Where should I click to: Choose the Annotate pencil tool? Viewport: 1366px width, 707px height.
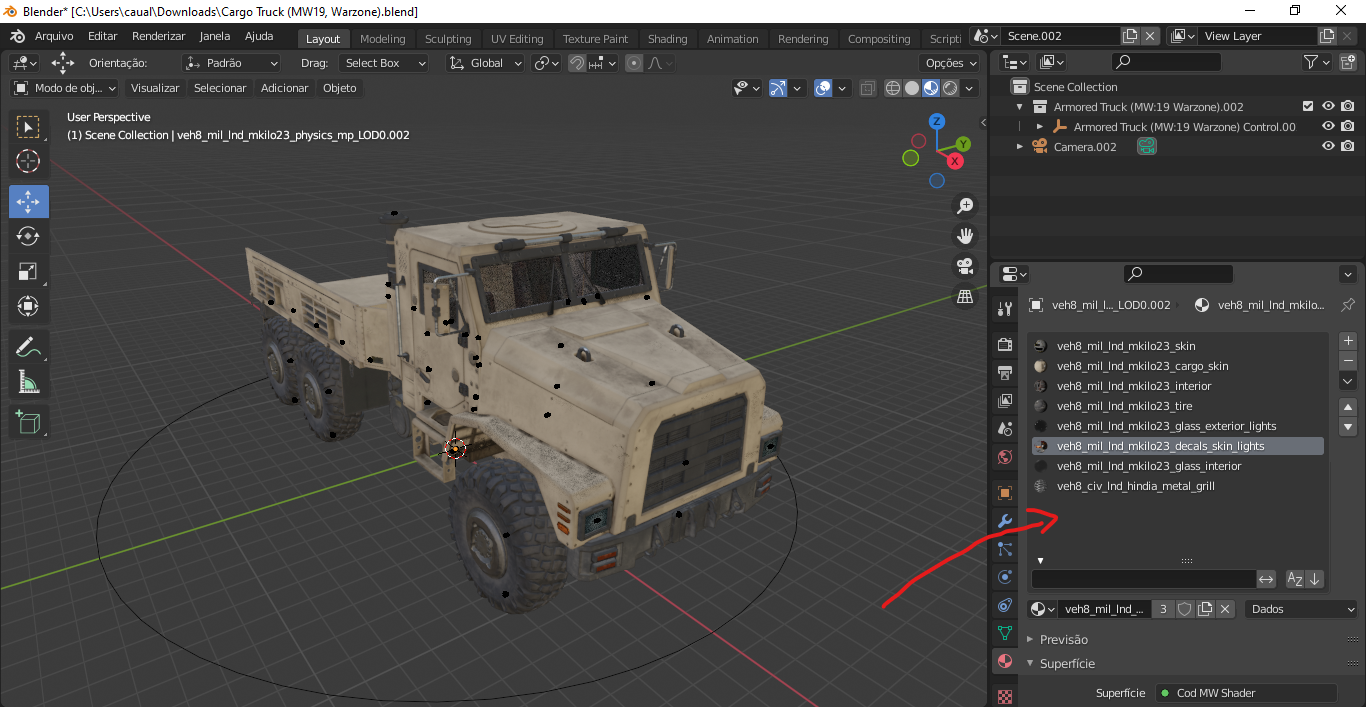tap(28, 347)
